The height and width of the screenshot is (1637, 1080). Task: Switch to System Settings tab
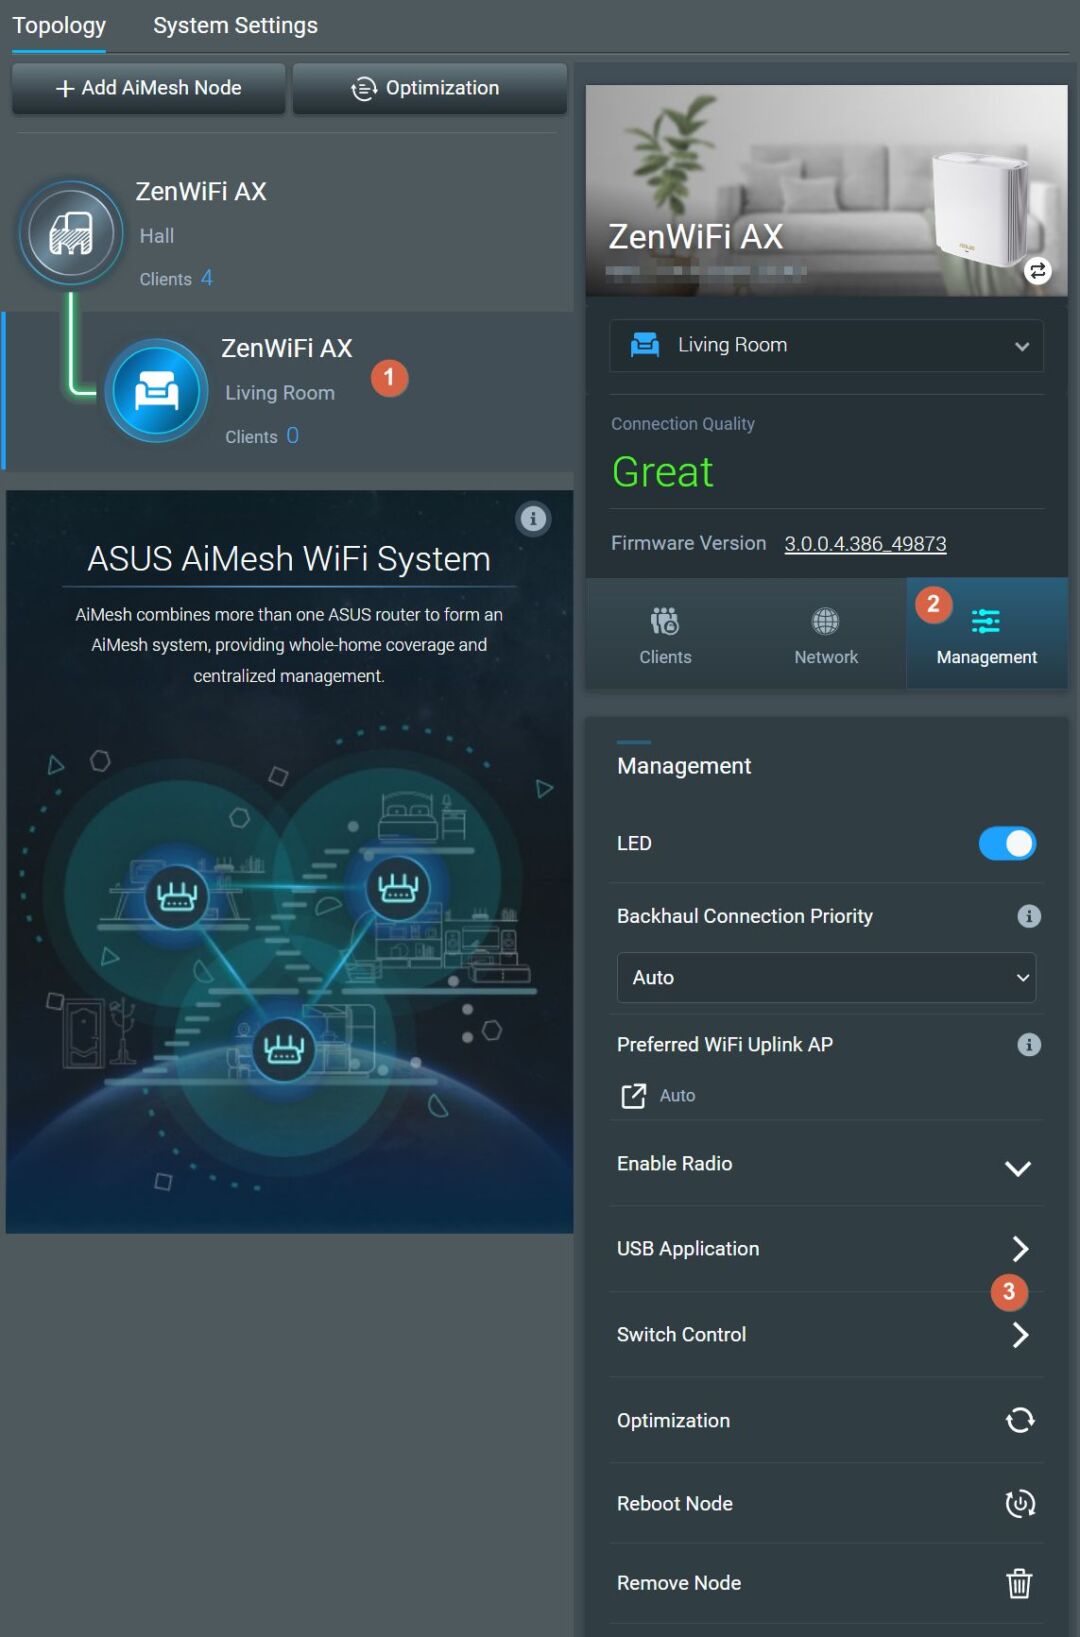[x=235, y=26]
